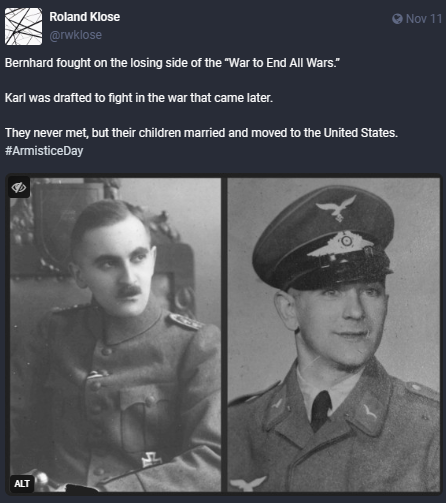This screenshot has width=446, height=503.
Task: Click the line "They never met, but their children"
Action: tap(201, 133)
